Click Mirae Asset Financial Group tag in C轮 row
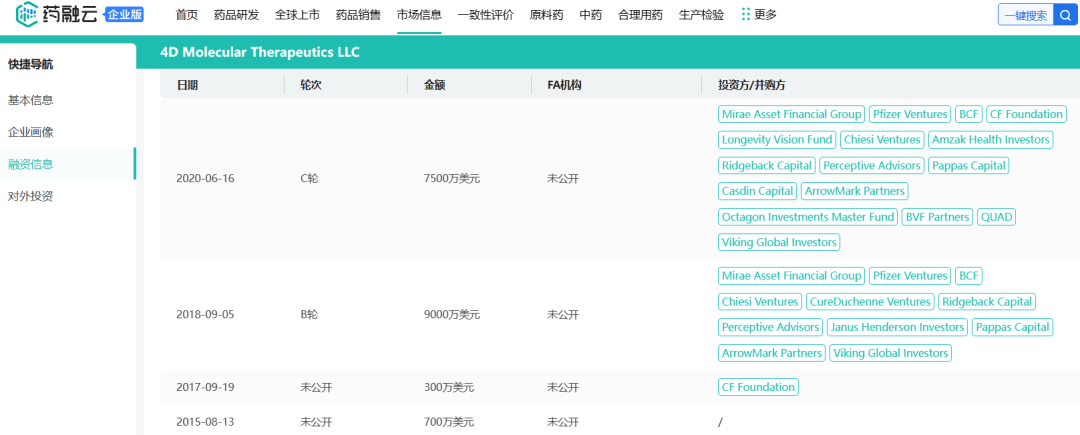1080x435 pixels. [x=791, y=114]
